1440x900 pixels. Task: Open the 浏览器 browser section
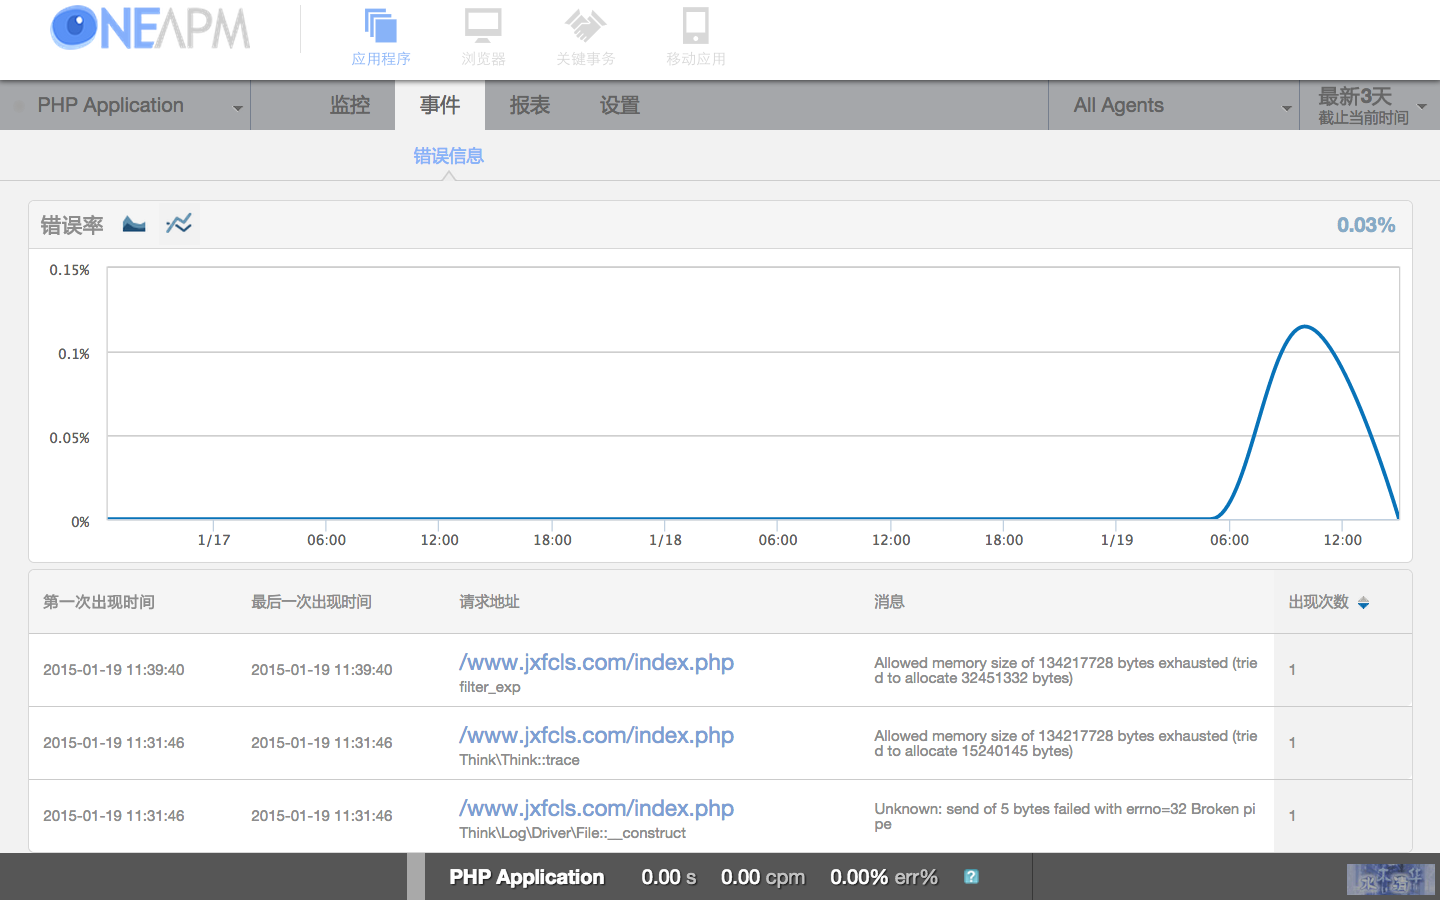click(x=483, y=37)
